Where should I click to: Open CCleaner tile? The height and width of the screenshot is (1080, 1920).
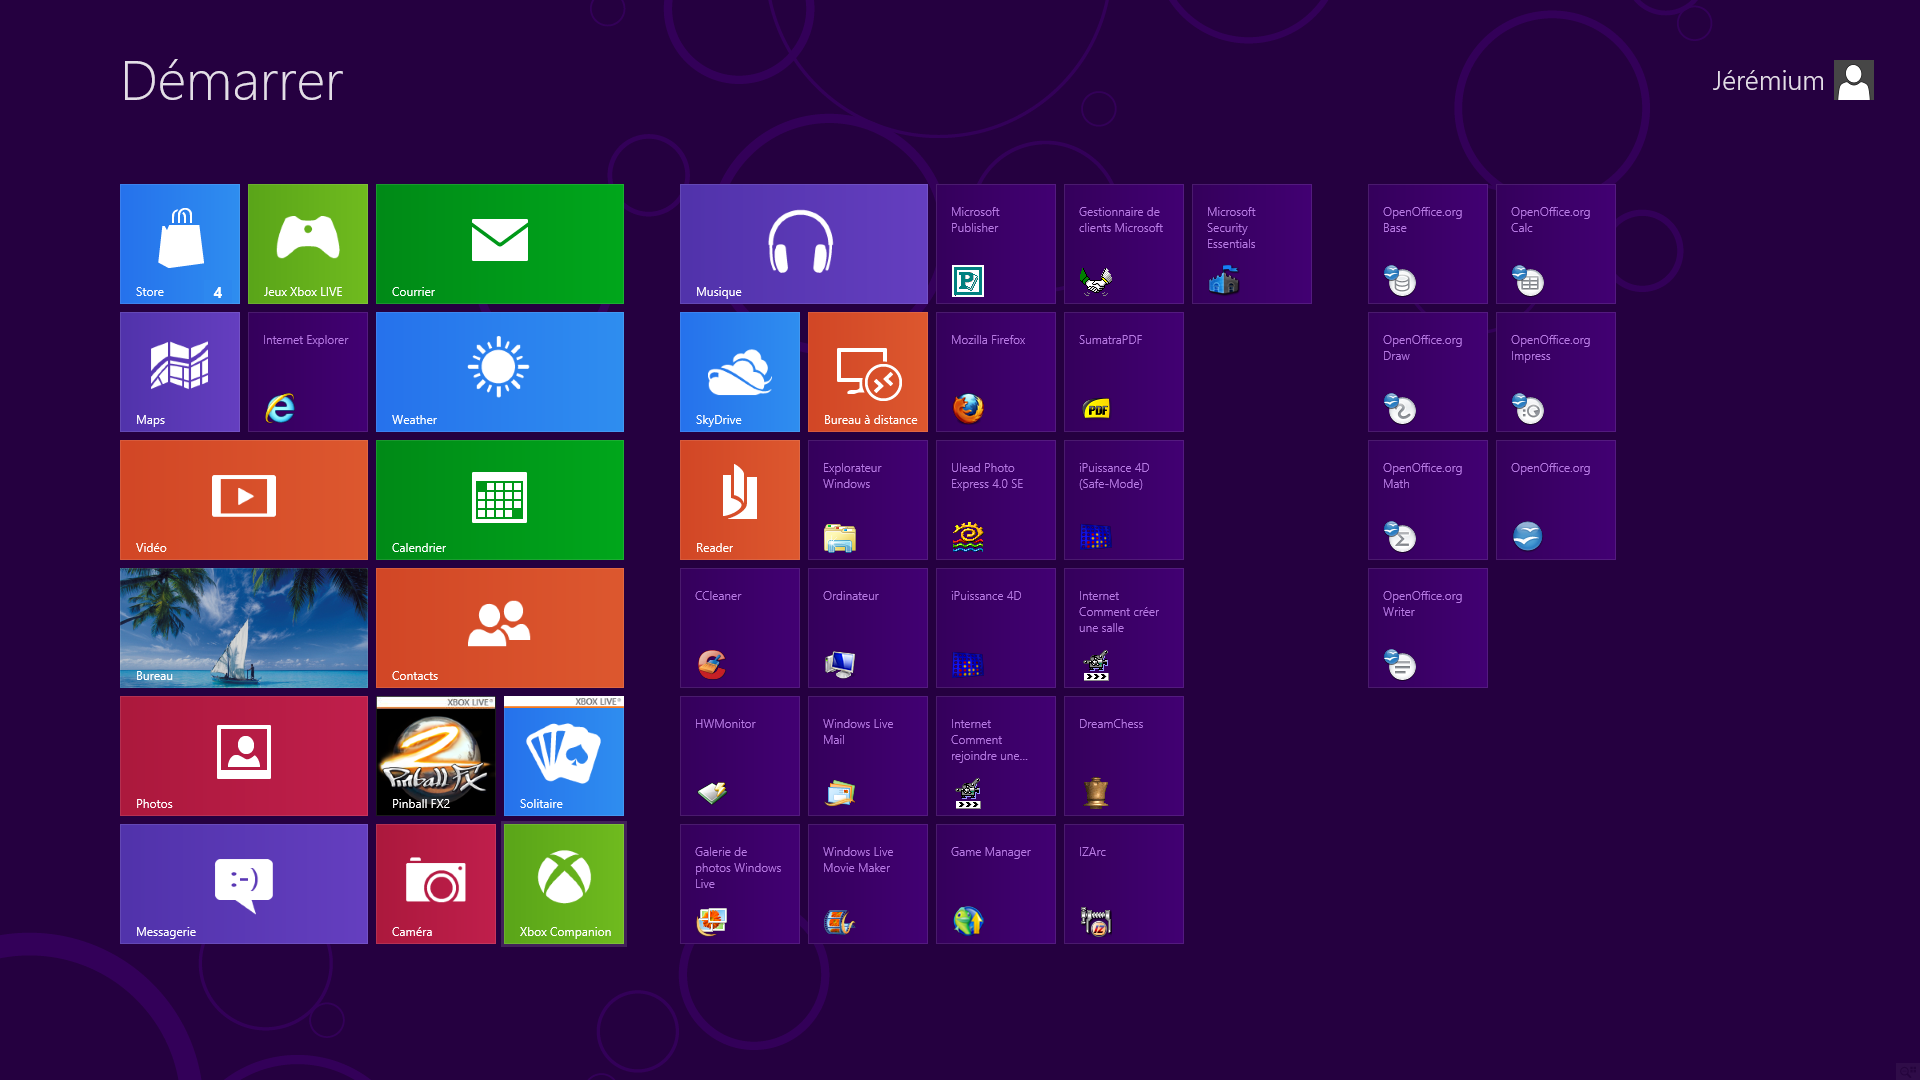click(x=740, y=627)
